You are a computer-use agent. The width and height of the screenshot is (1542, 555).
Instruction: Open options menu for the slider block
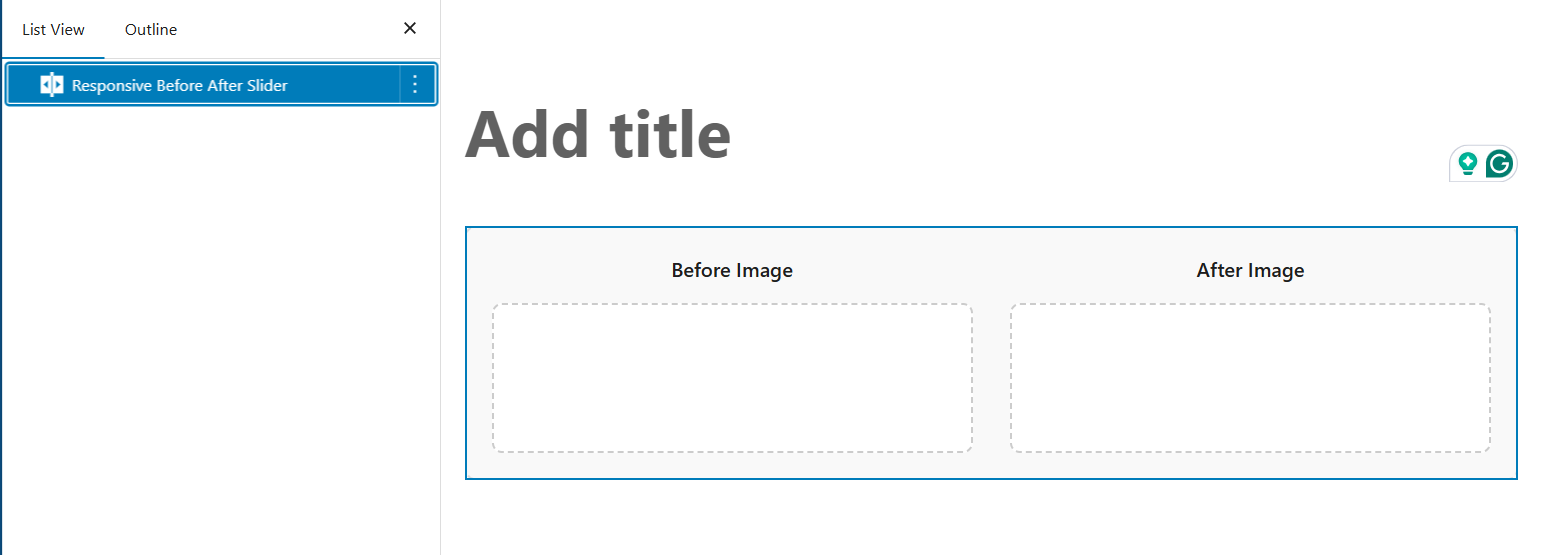(416, 85)
